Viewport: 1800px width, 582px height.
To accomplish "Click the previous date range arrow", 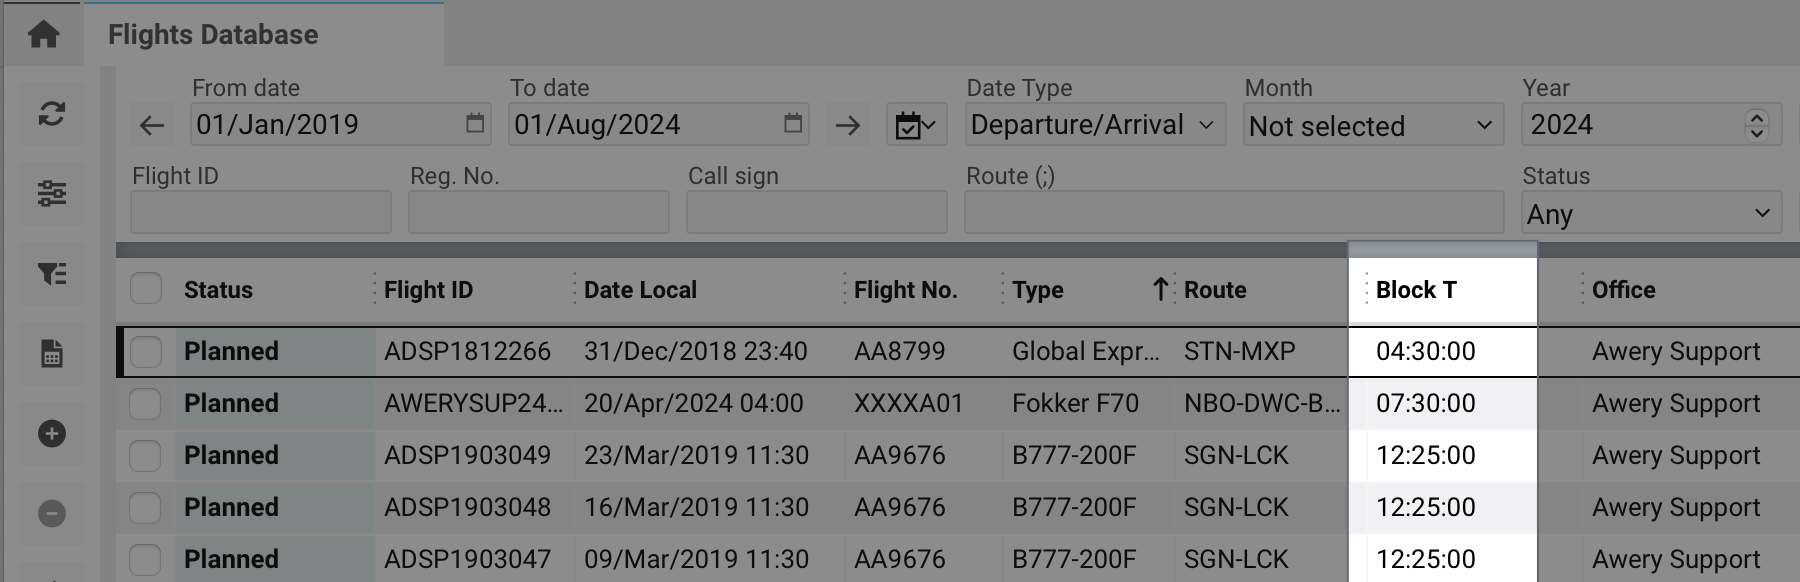I will 152,126.
